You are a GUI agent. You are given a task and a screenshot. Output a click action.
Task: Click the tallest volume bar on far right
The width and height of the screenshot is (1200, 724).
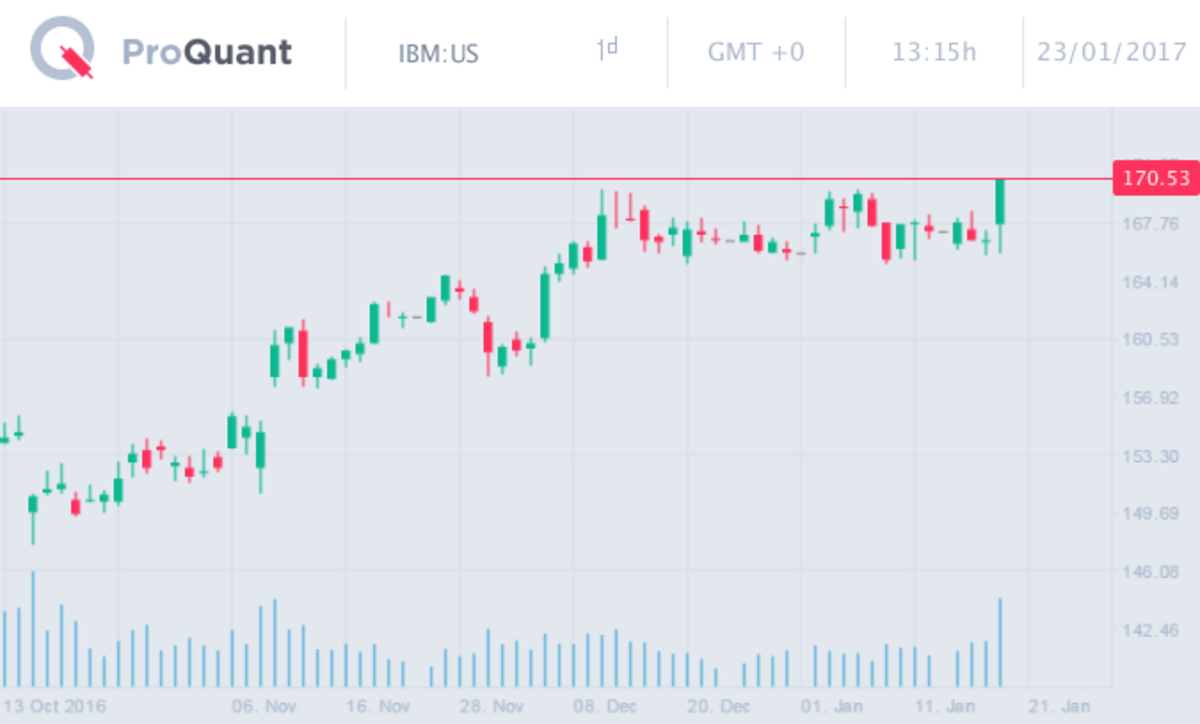point(1000,642)
